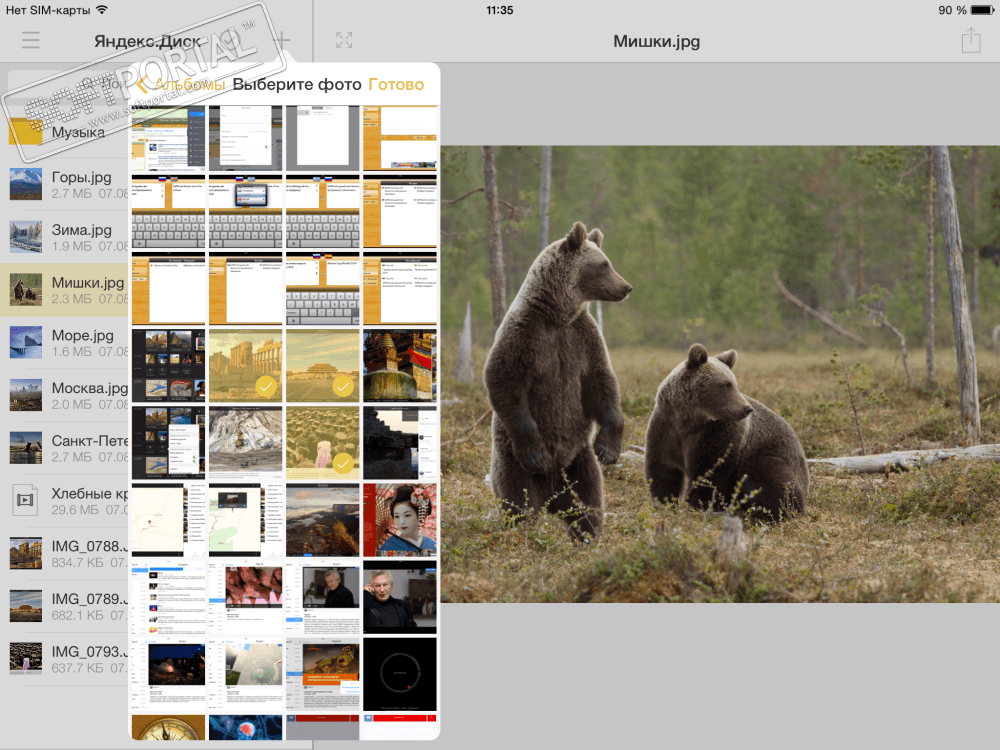The height and width of the screenshot is (750, 1000).
Task: Tap the battery status indicator
Action: (982, 10)
